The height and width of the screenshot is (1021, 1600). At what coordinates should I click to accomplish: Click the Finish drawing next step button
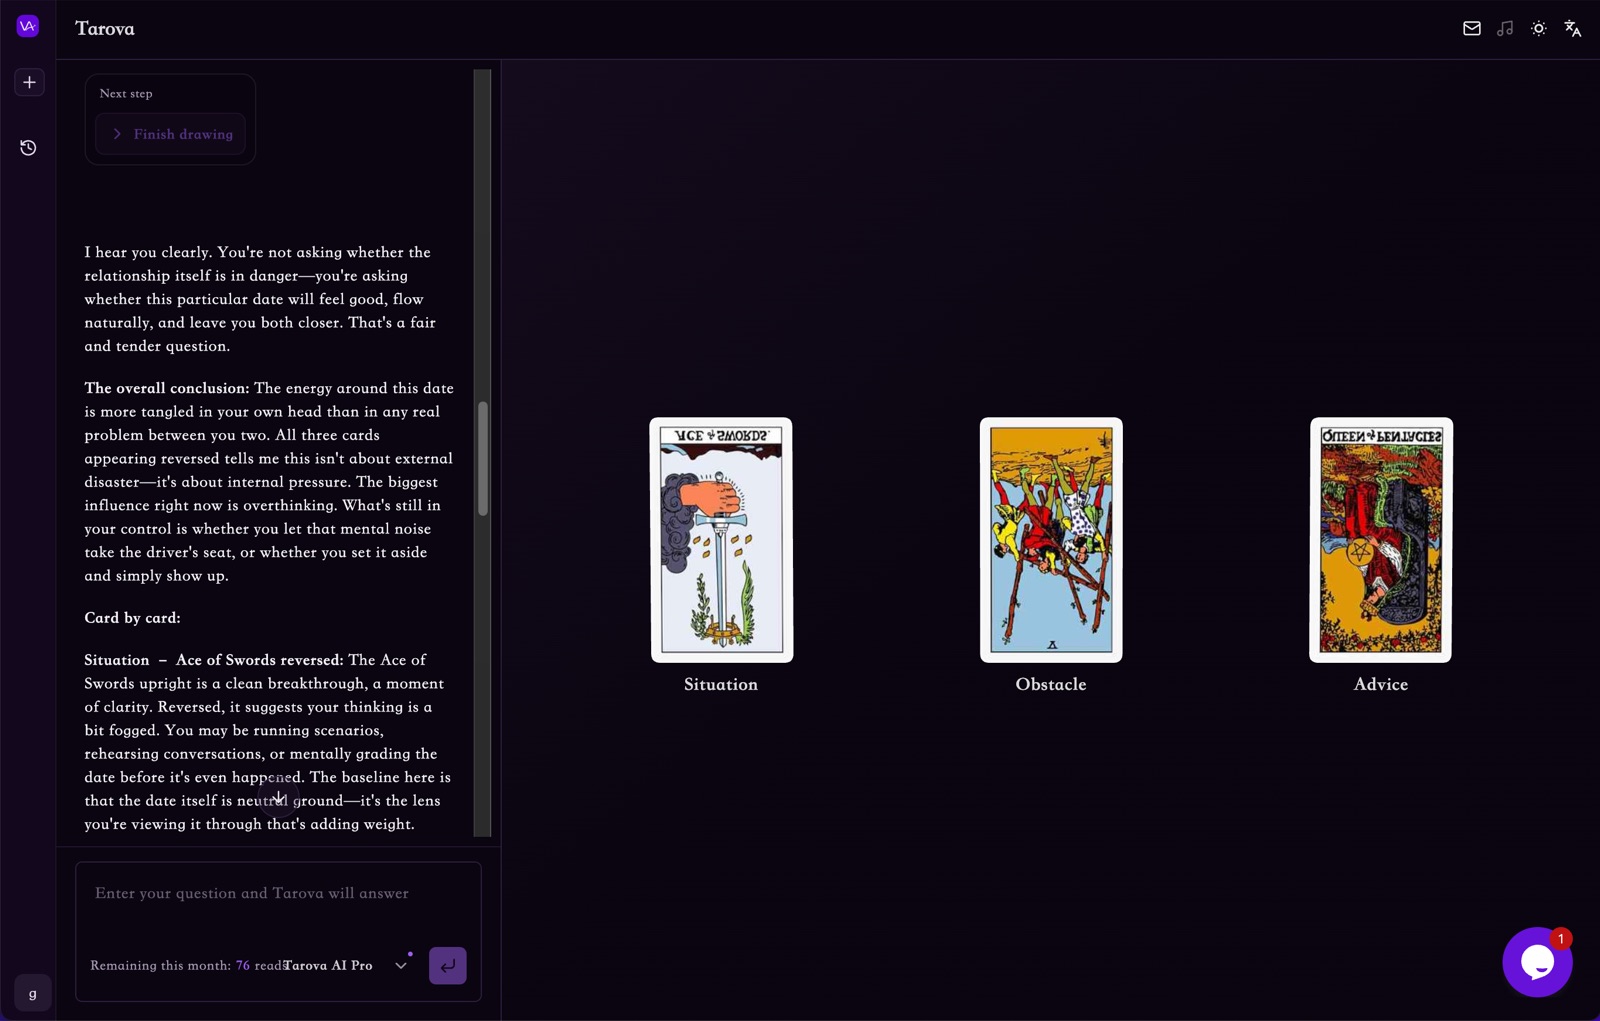(171, 134)
